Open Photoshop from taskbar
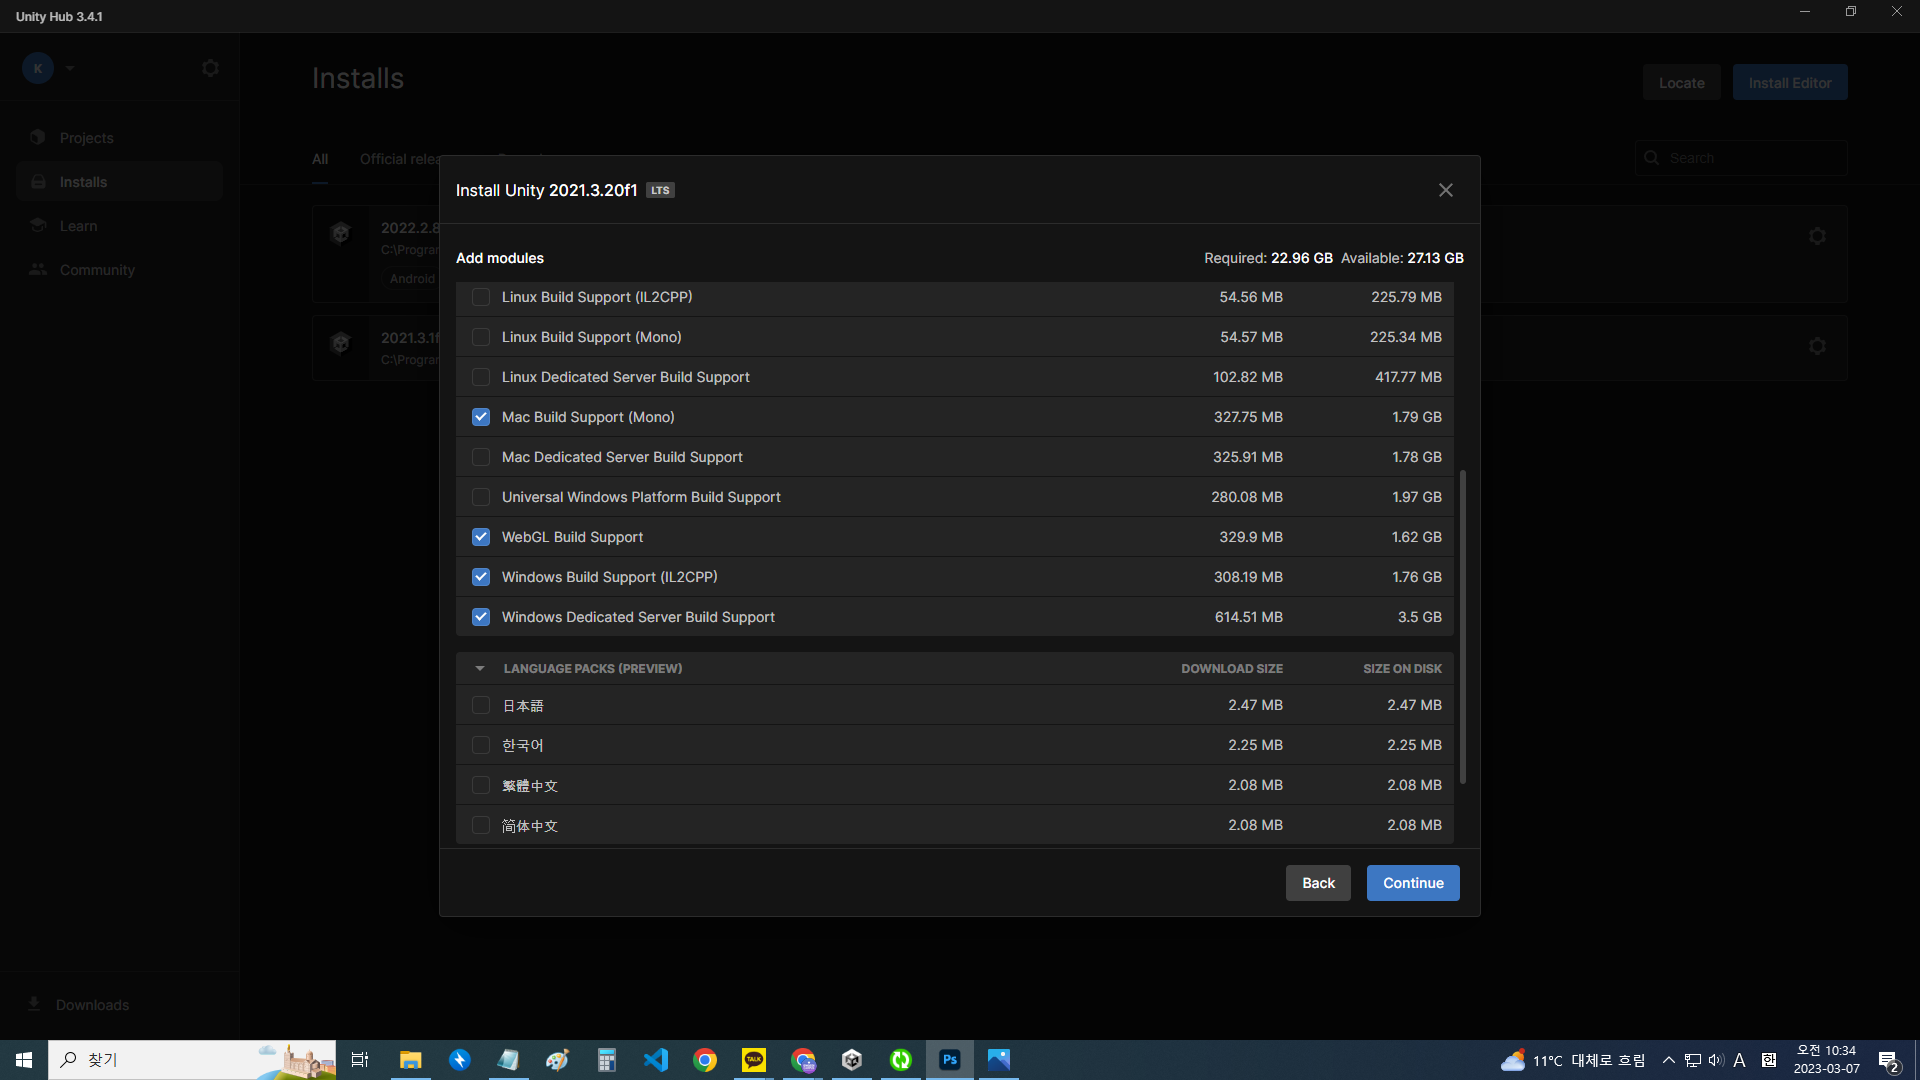Screen dimensions: 1920x1080 tap(950, 1060)
